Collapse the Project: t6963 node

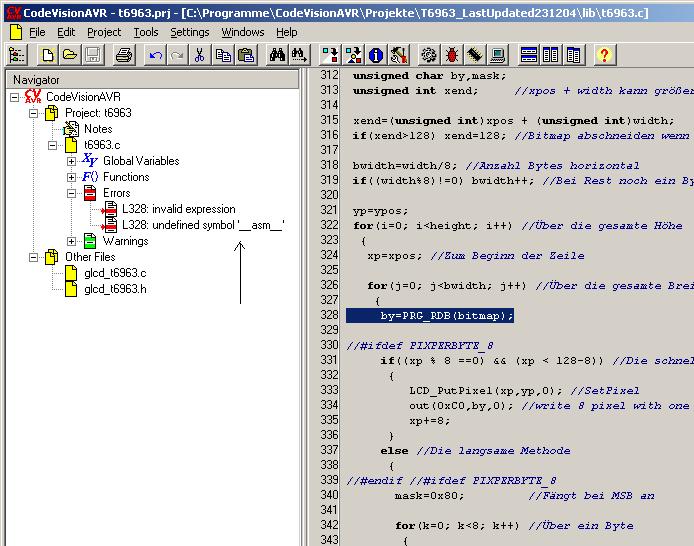(x=34, y=113)
